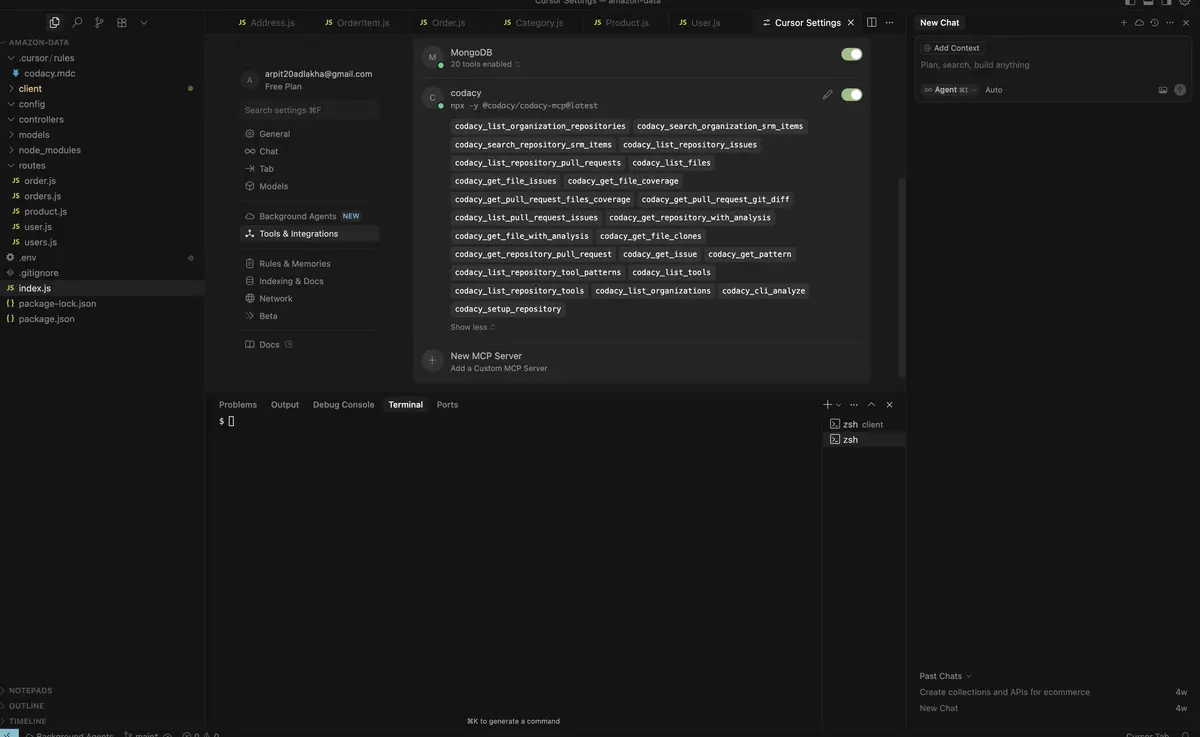Viewport: 1200px width, 737px height.
Task: Toggle the MongoDB MCP server switch
Action: 852,54
